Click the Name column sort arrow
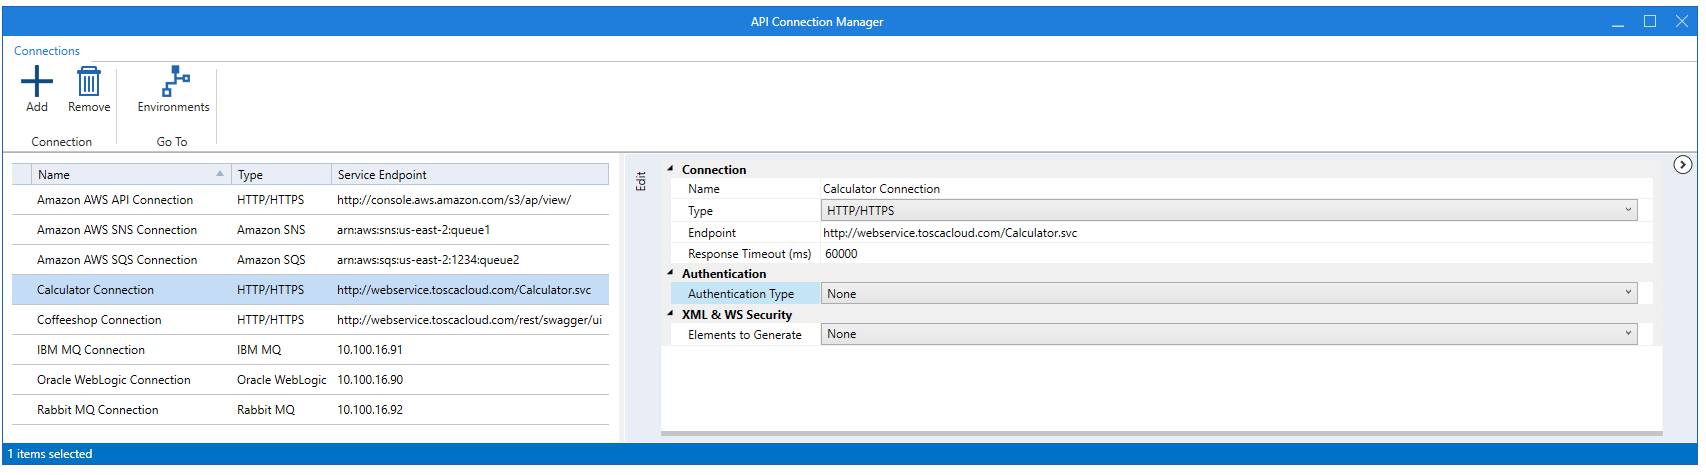 pyautogui.click(x=220, y=174)
